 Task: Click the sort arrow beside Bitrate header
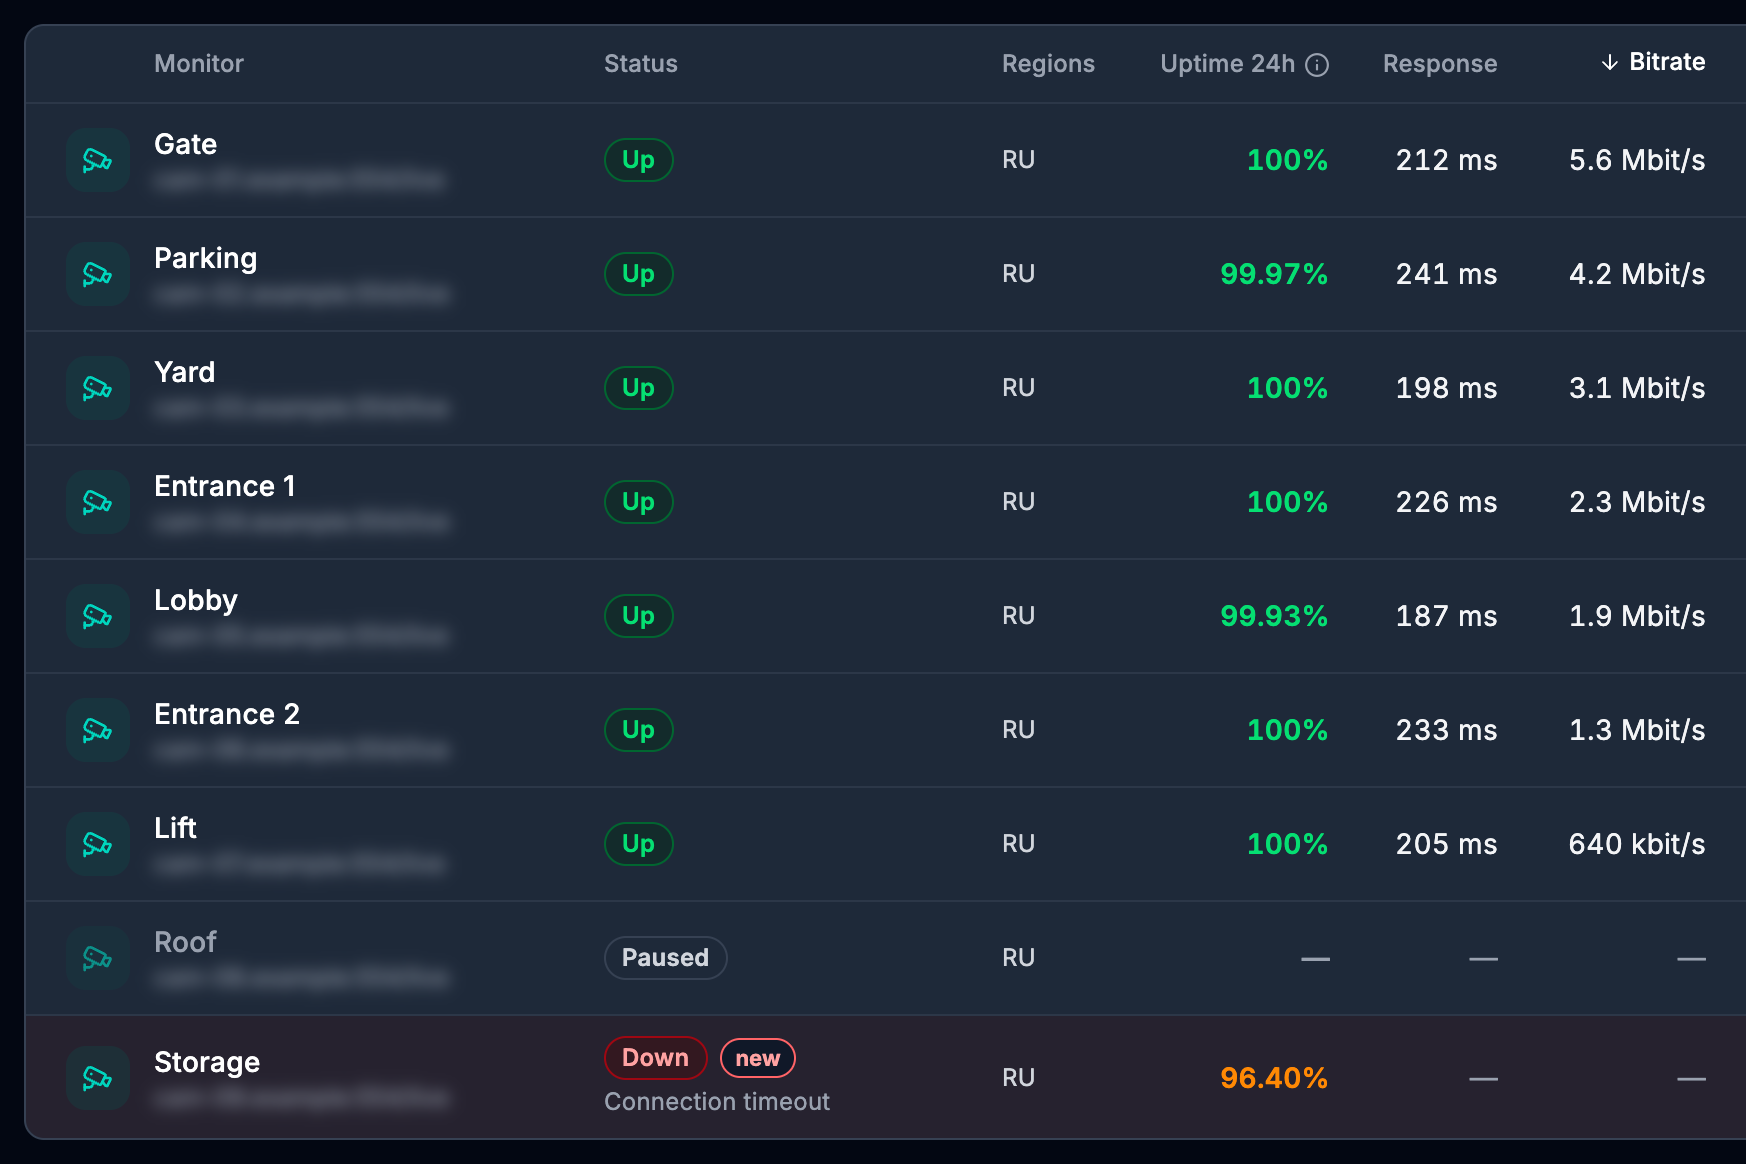click(x=1609, y=63)
